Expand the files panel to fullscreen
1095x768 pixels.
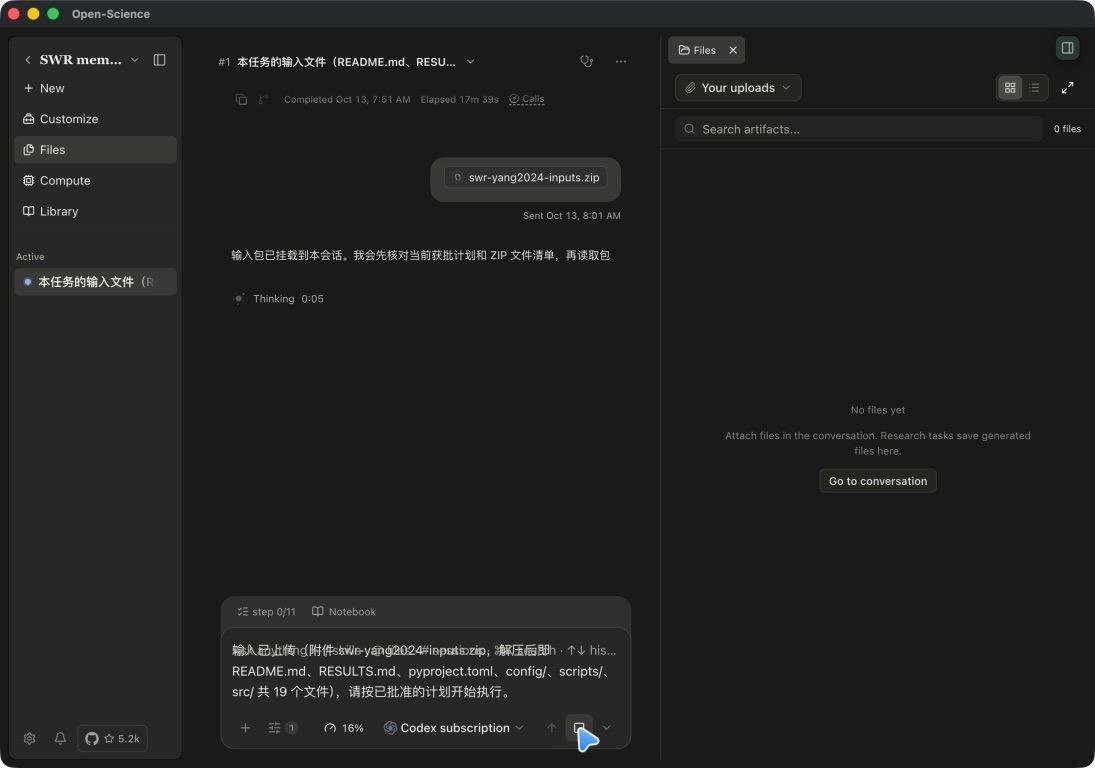point(1067,88)
